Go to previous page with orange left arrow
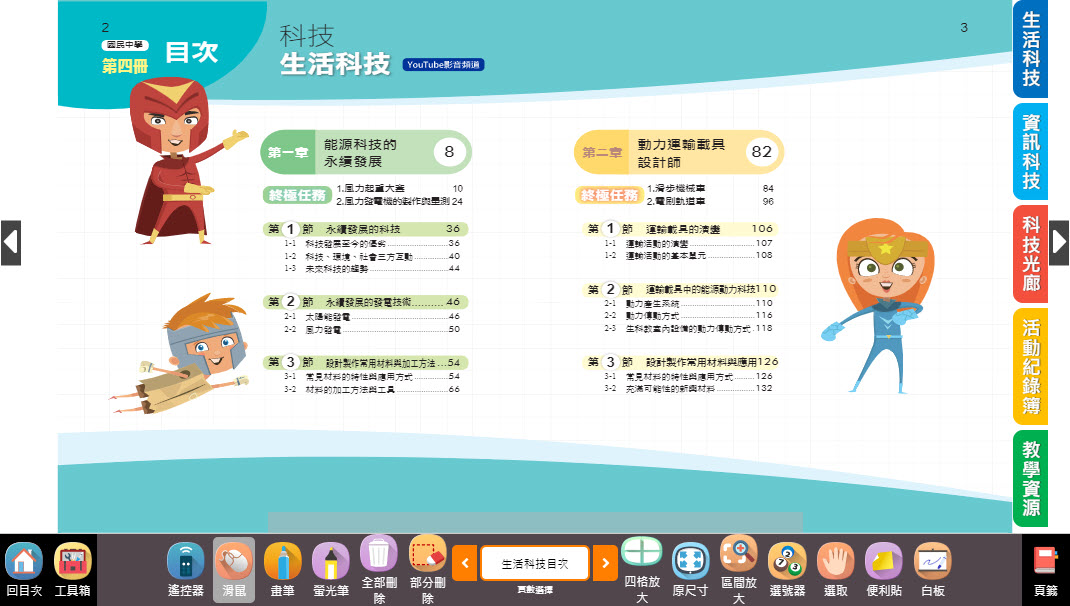Viewport: 1070px width, 606px height. 465,563
